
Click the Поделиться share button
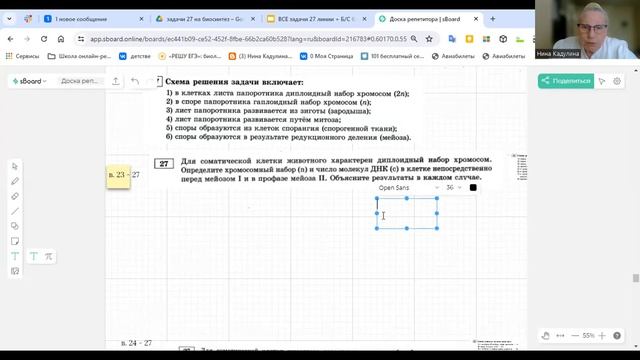(x=566, y=81)
